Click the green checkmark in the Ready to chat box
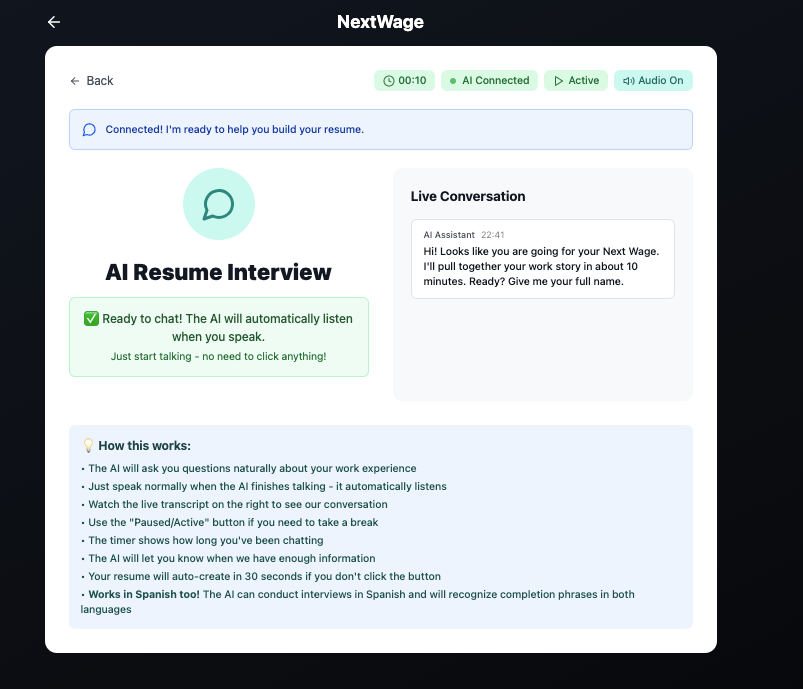Viewport: 803px width, 689px height. (x=91, y=319)
